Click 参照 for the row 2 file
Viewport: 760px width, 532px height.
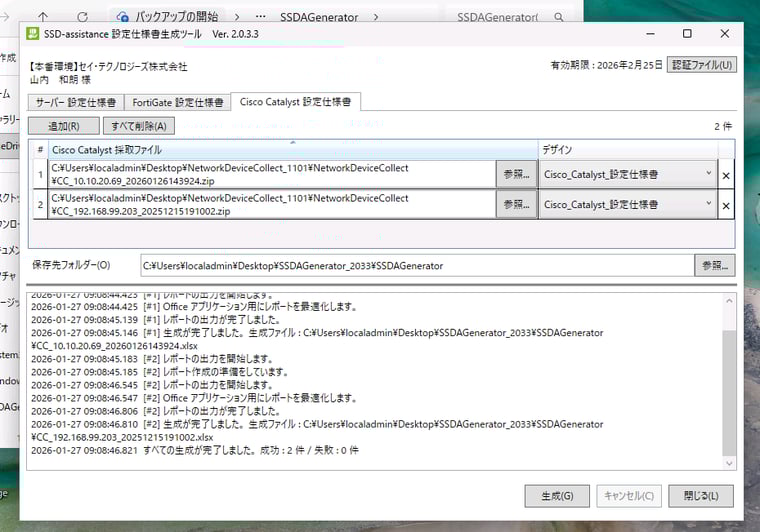(x=516, y=204)
